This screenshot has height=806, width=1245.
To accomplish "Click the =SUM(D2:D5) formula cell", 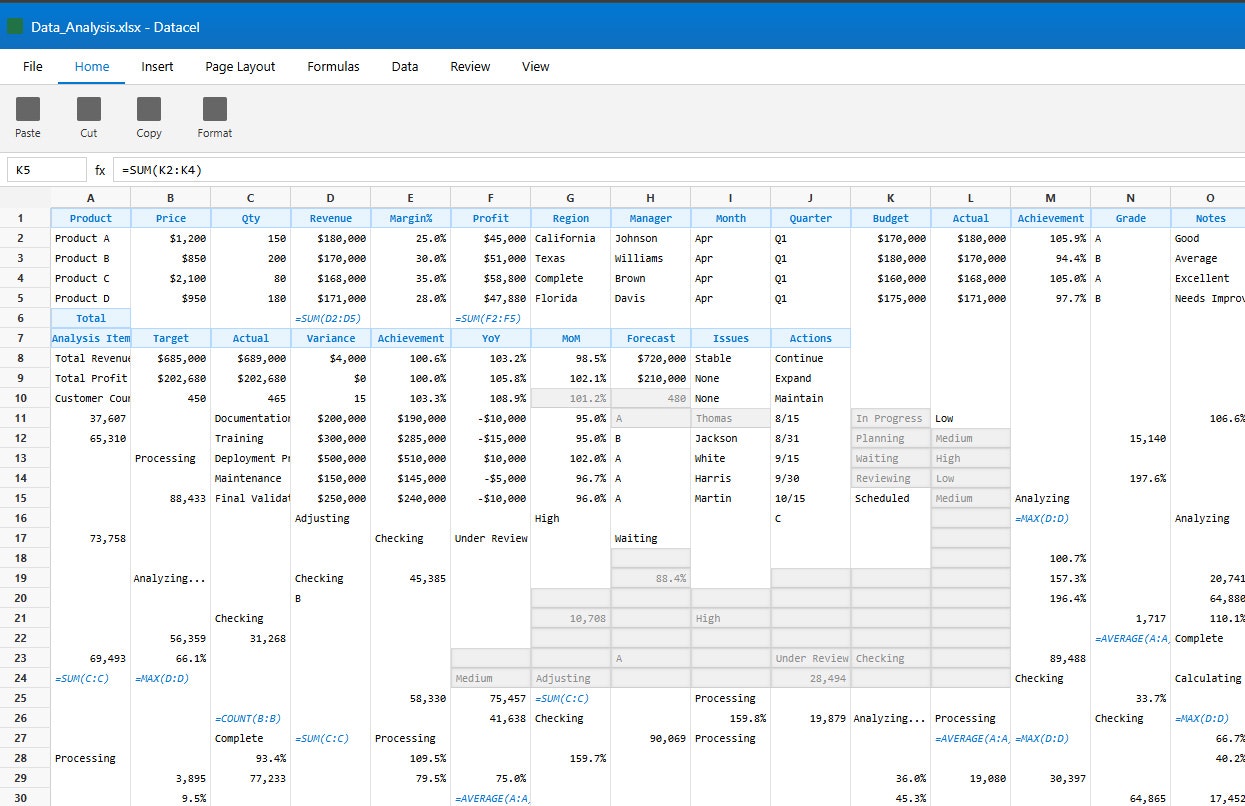I will (331, 318).
